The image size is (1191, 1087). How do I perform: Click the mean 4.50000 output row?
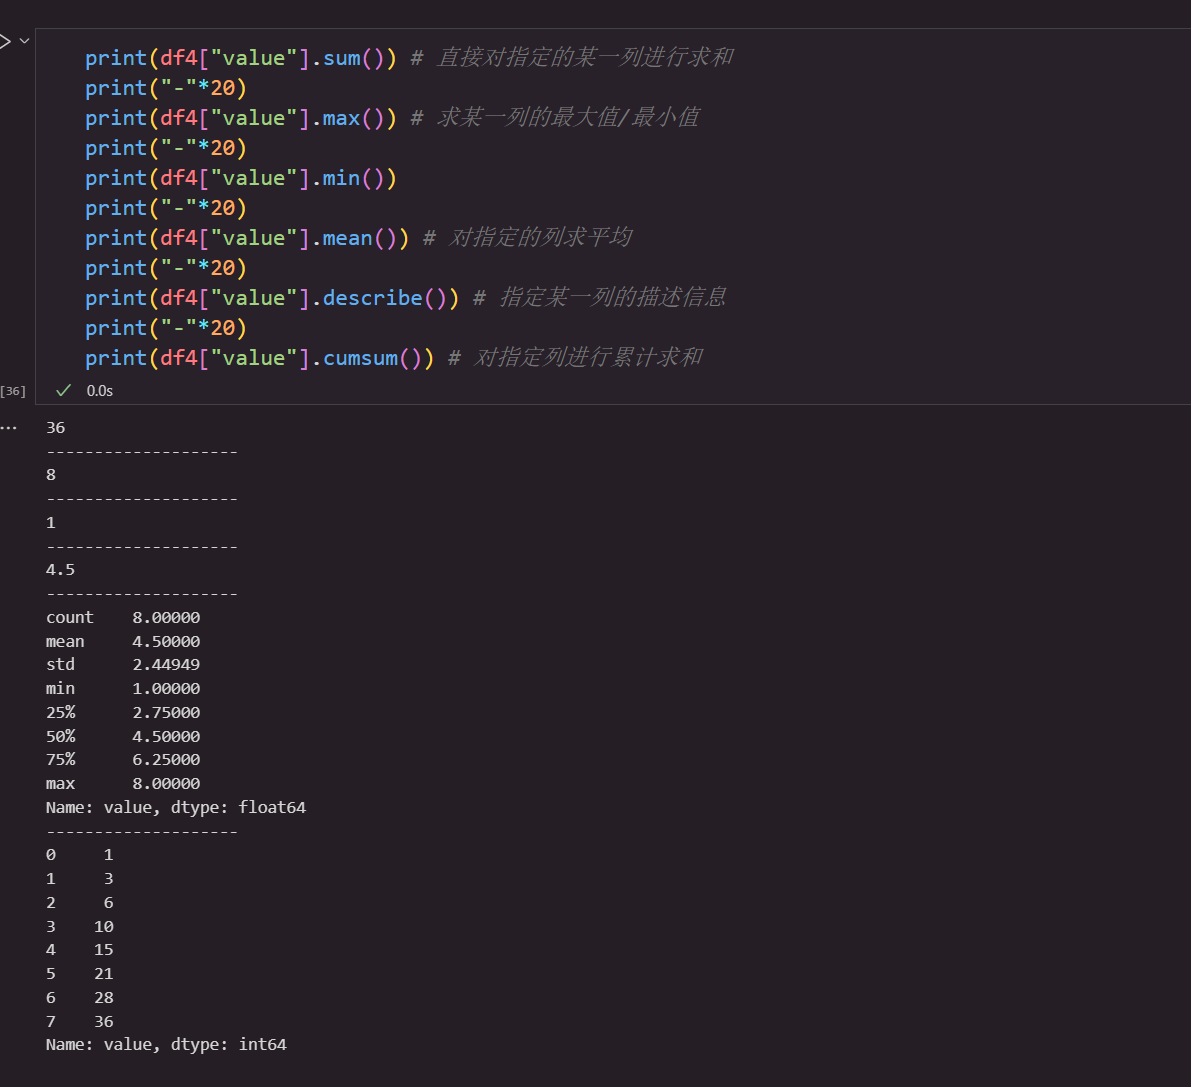tap(123, 642)
